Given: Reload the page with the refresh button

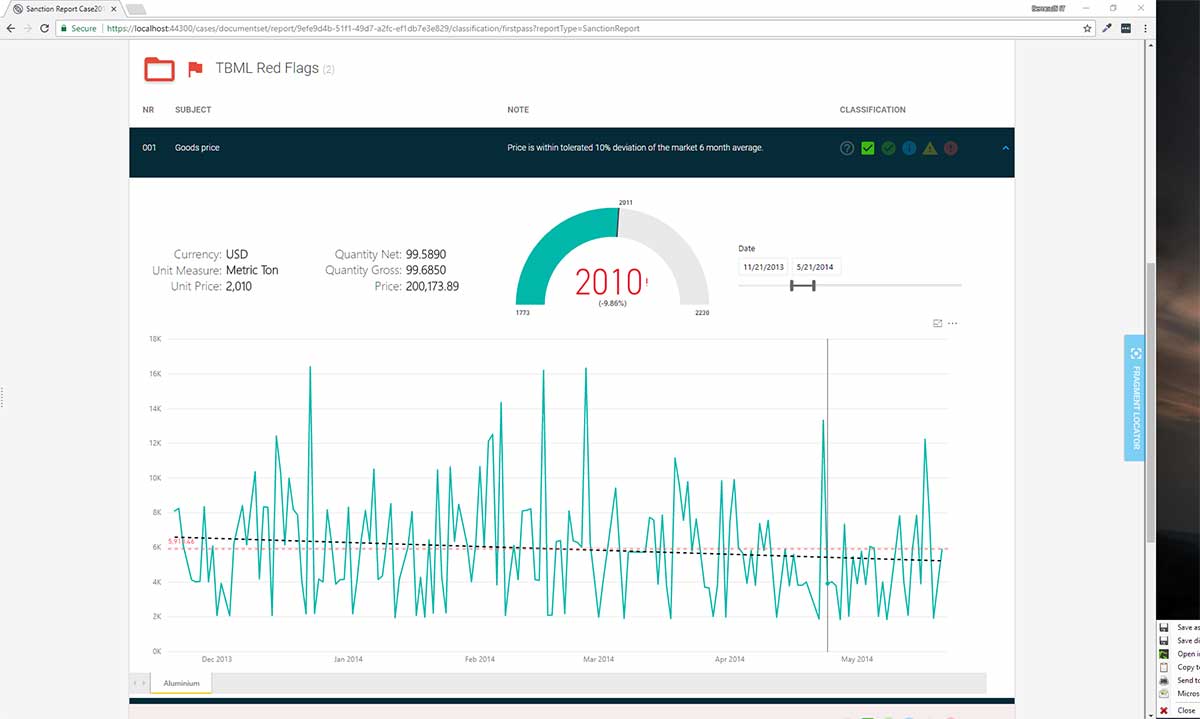Looking at the screenshot, I should point(44,29).
